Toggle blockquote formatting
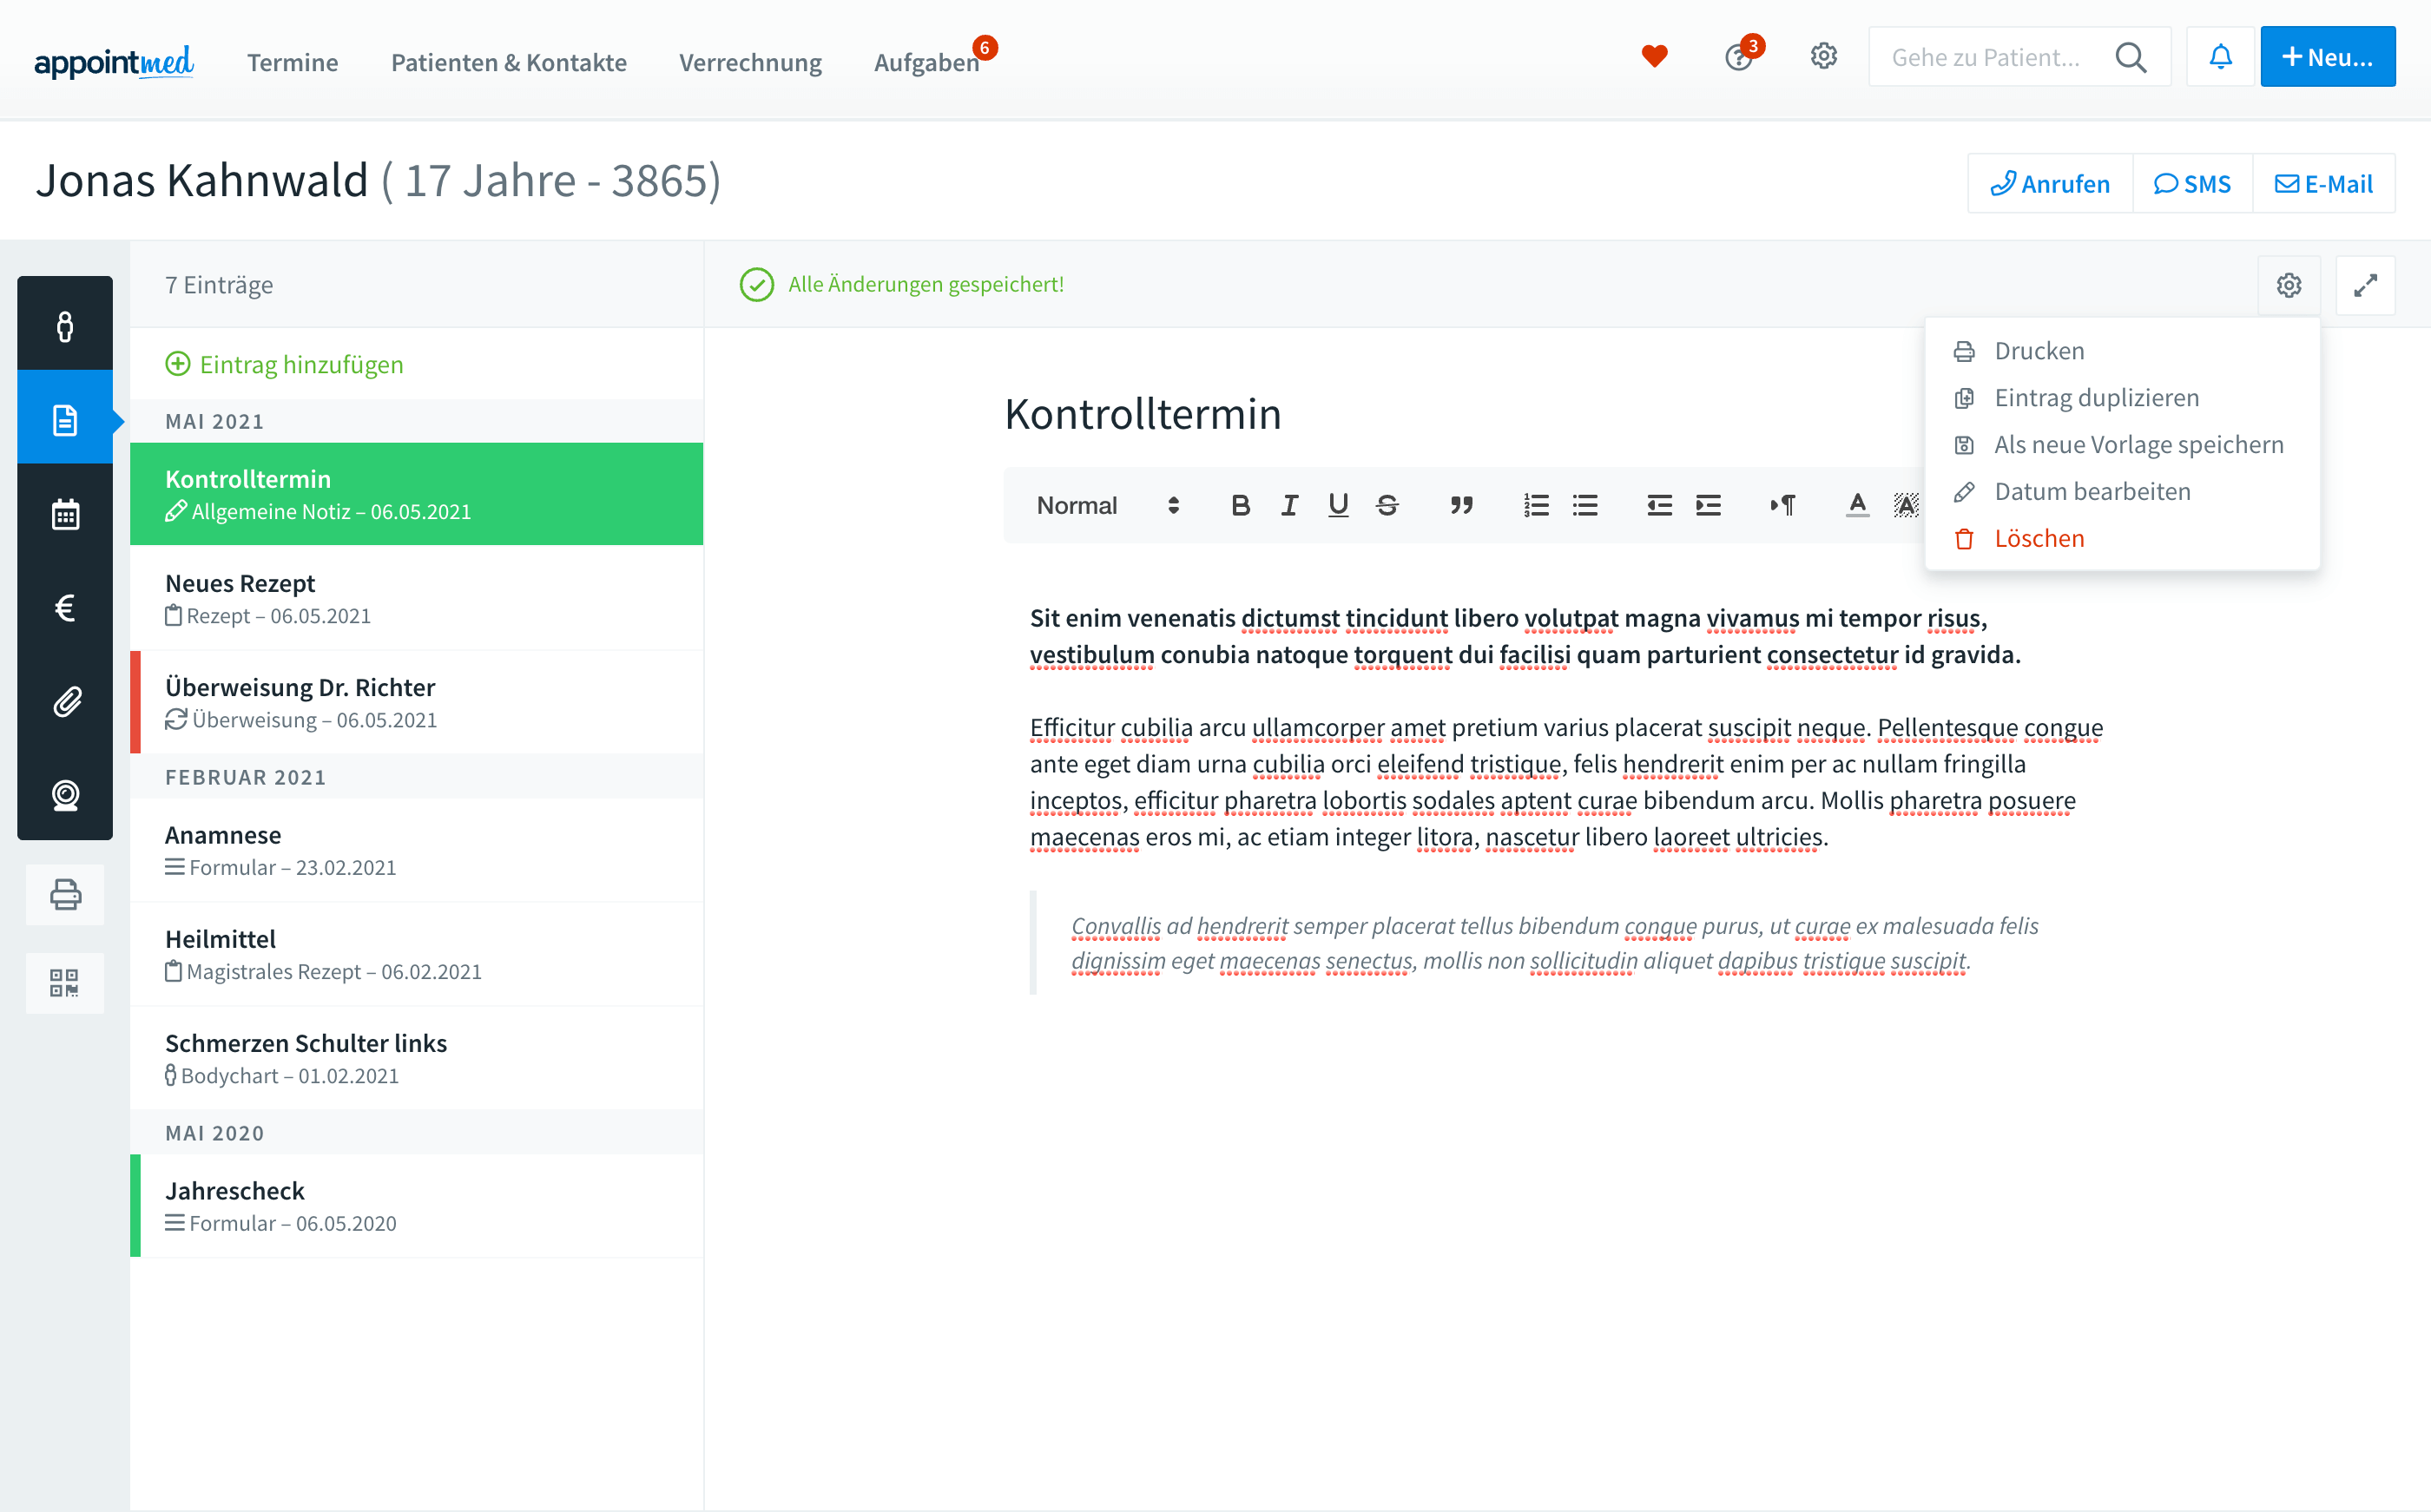The image size is (2431, 1512). [x=1461, y=506]
